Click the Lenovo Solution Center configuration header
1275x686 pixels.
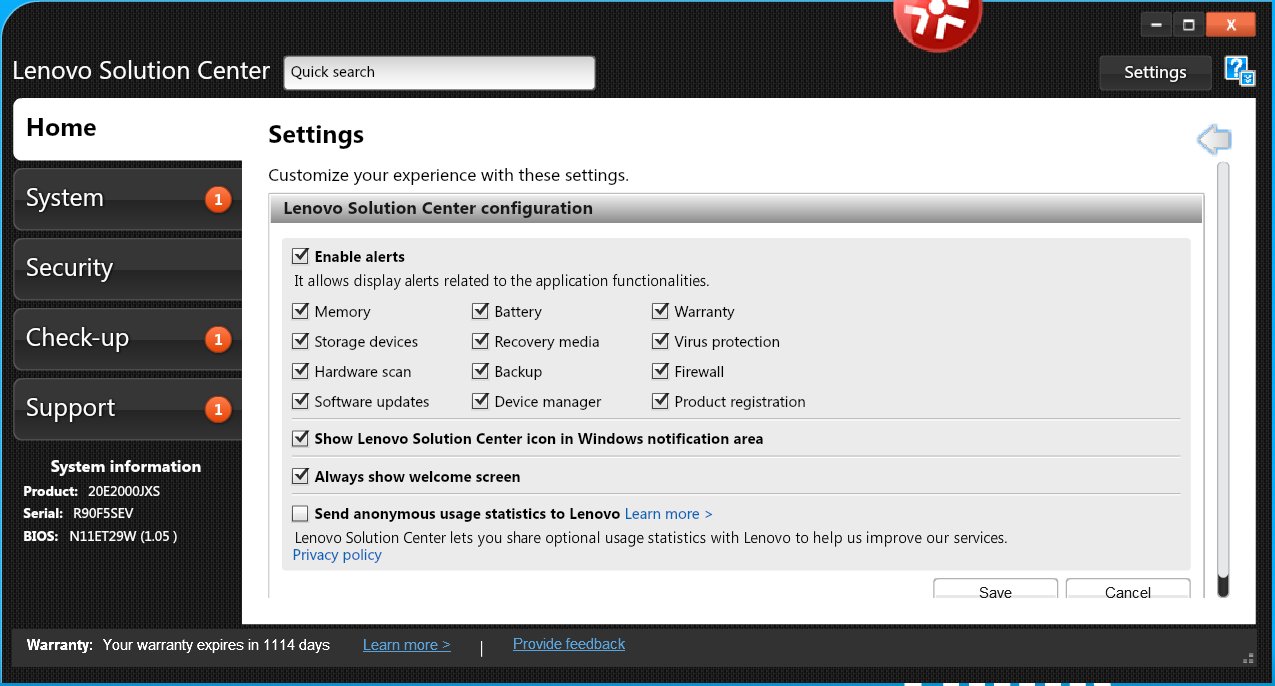click(737, 209)
